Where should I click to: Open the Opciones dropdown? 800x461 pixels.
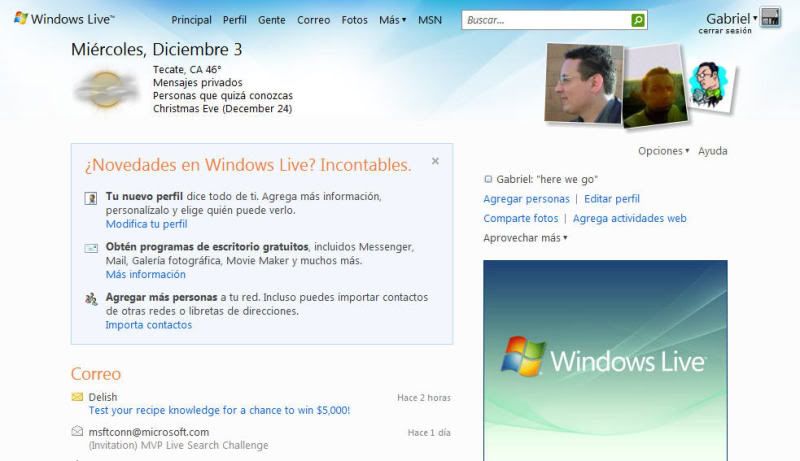[x=663, y=151]
